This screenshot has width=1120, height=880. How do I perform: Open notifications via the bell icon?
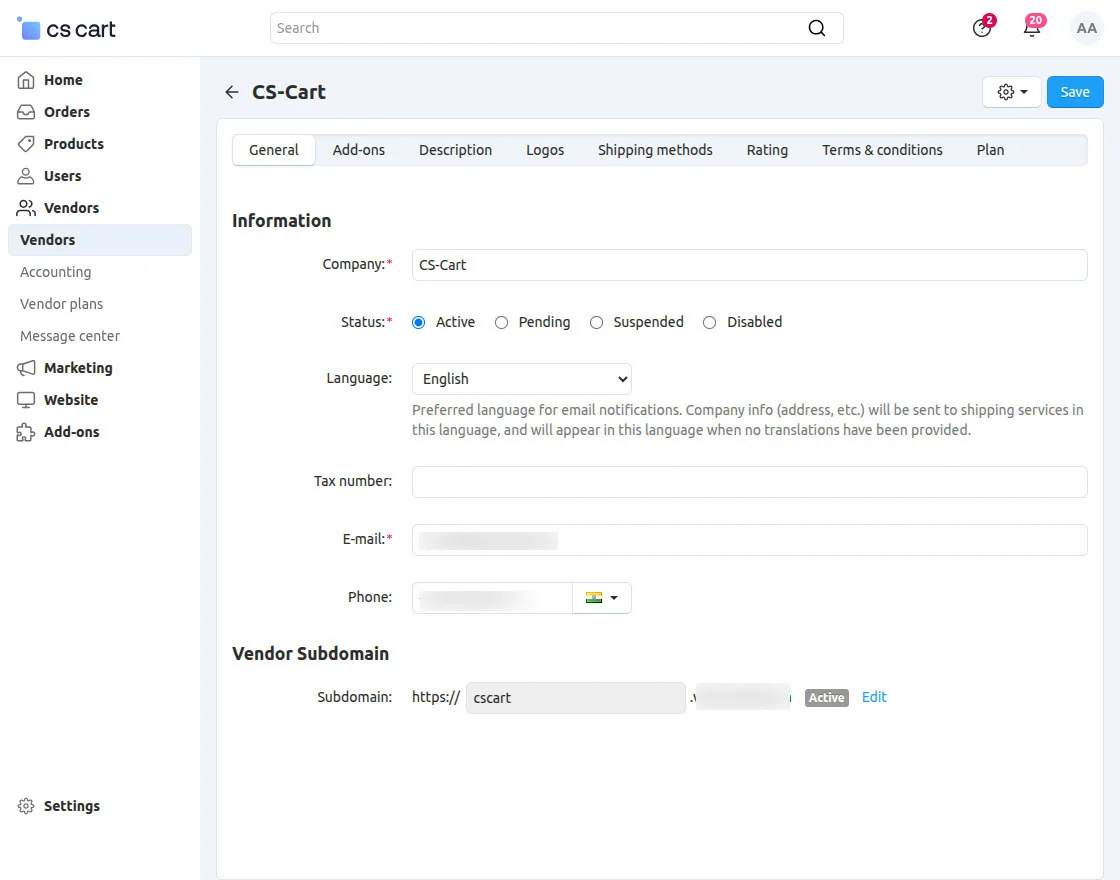1032,28
